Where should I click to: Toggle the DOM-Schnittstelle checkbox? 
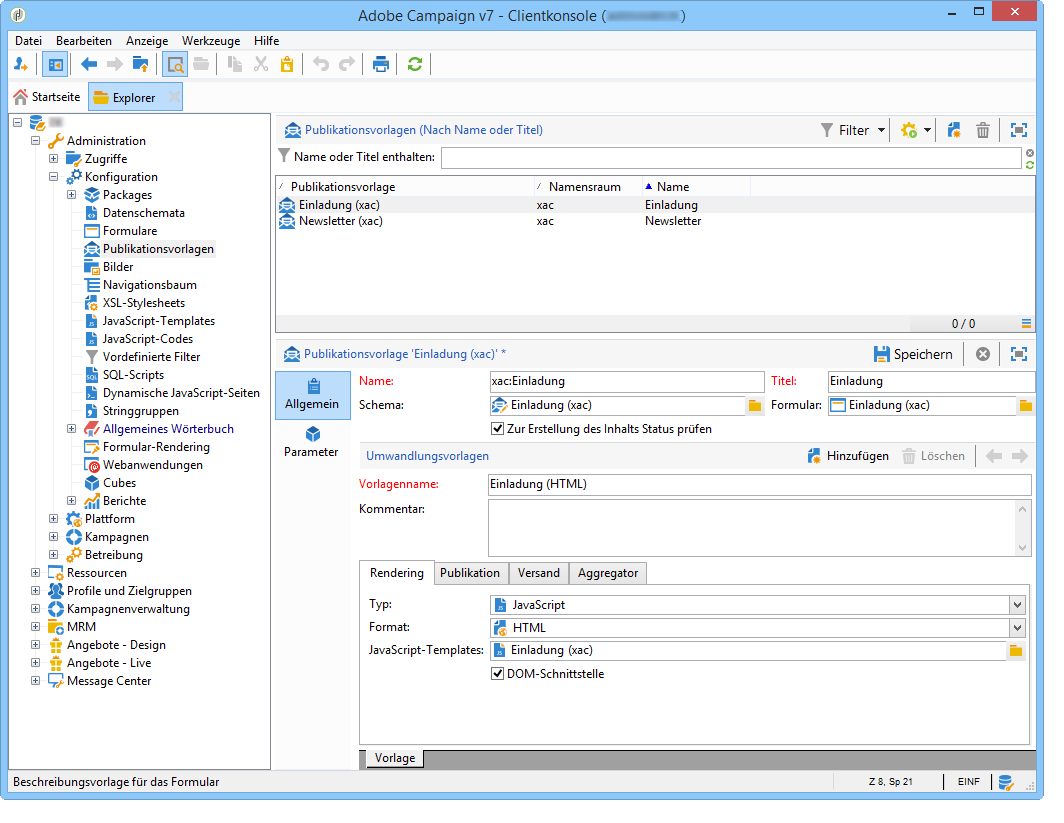[x=497, y=674]
